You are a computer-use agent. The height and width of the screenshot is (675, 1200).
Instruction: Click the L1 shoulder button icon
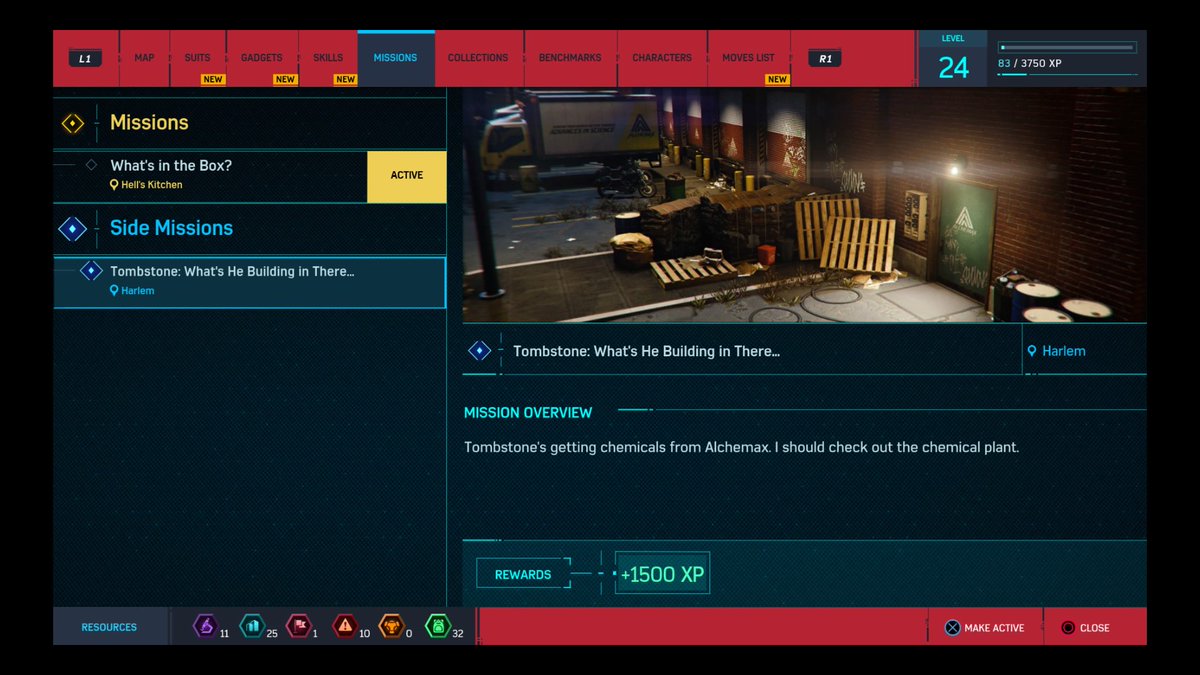[x=85, y=58]
